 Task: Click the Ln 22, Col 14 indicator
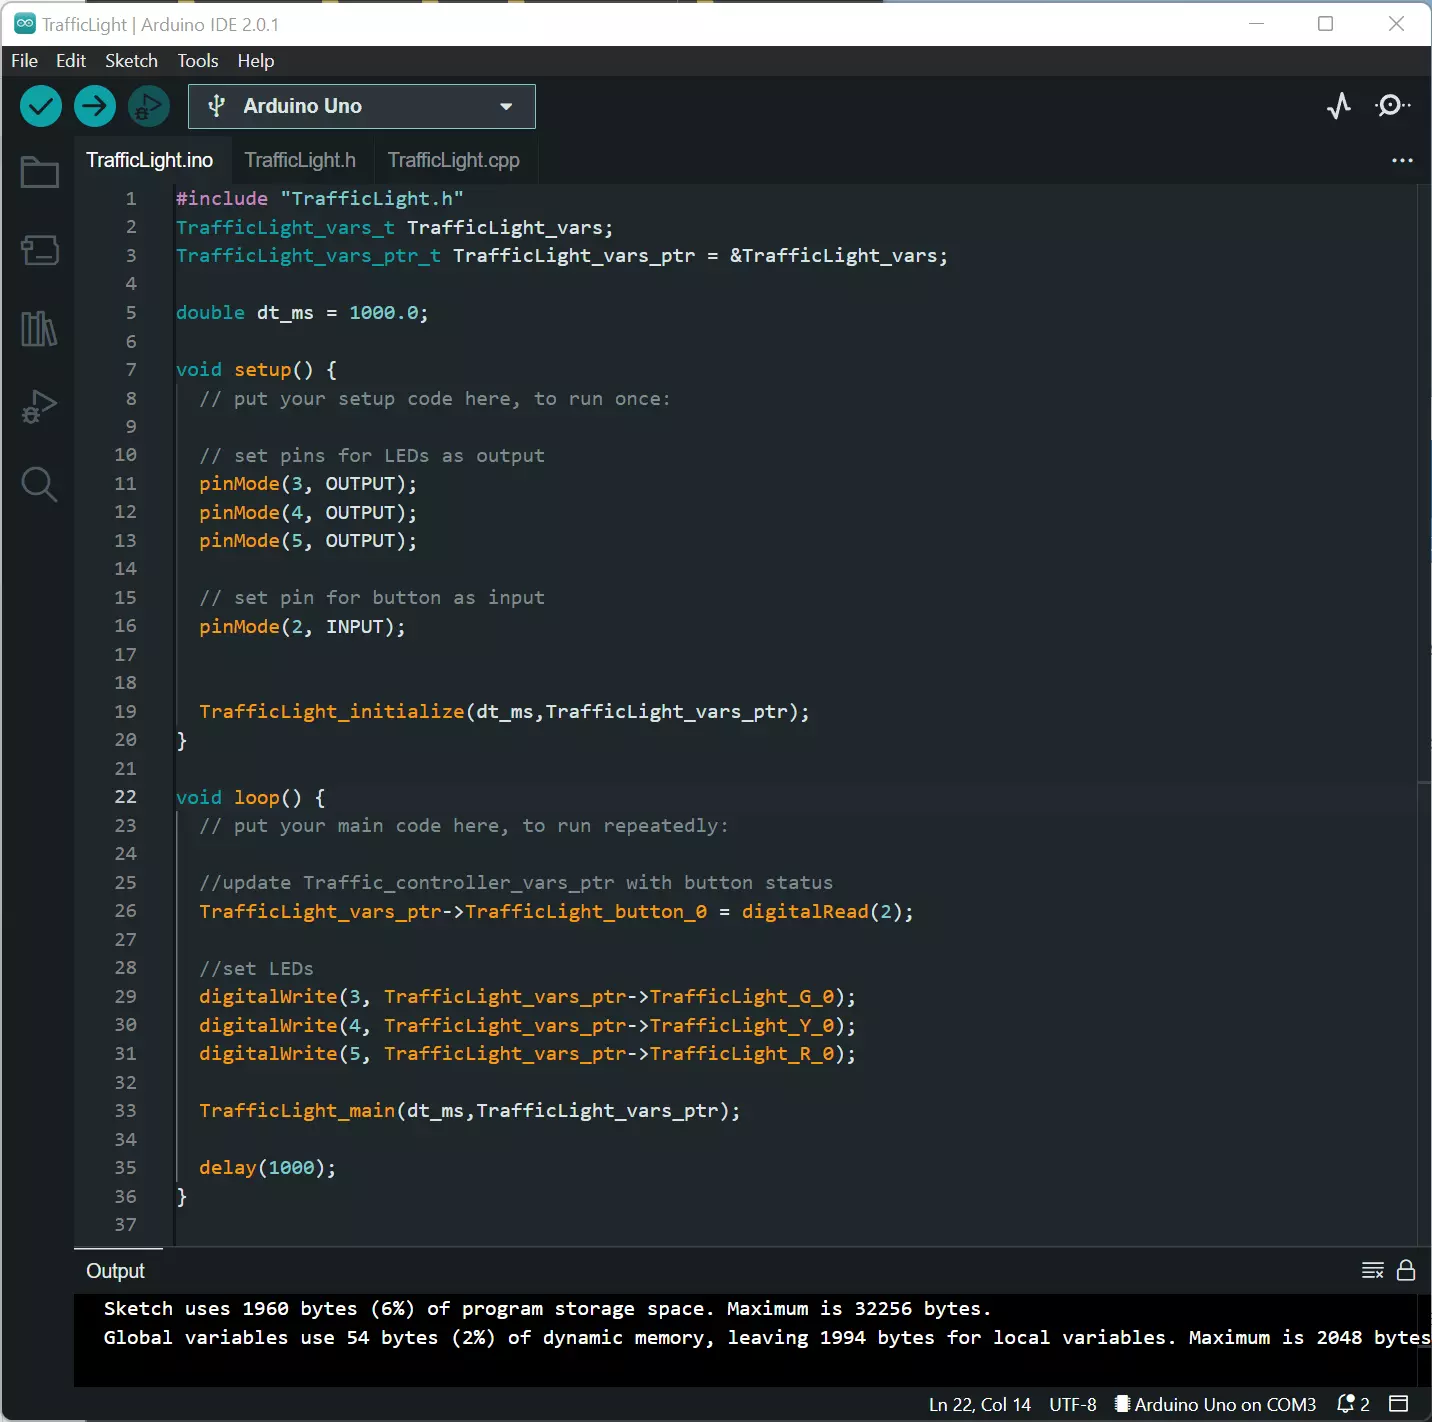point(978,1404)
